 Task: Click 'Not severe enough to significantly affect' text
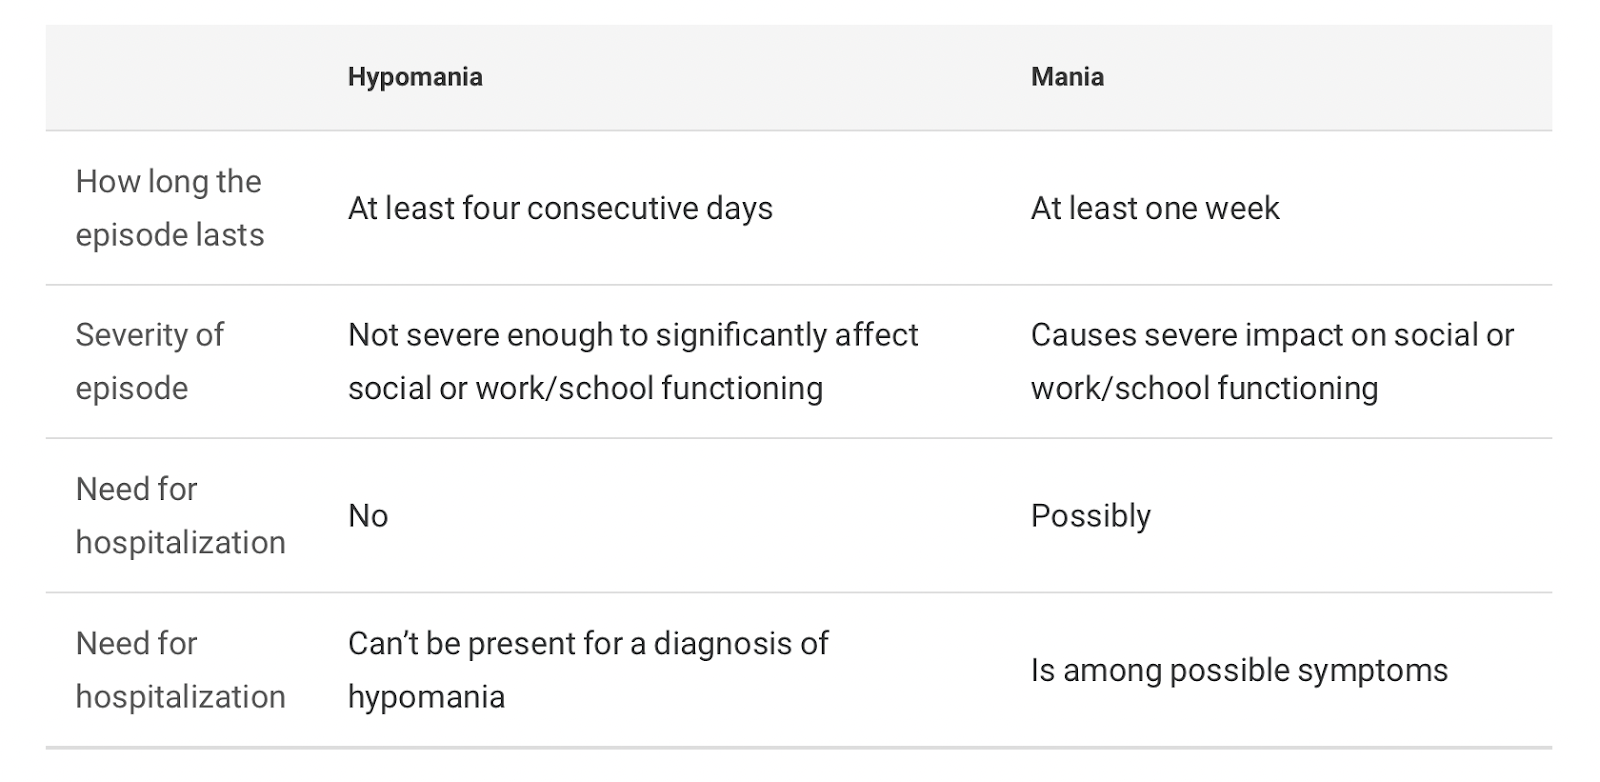point(633,335)
